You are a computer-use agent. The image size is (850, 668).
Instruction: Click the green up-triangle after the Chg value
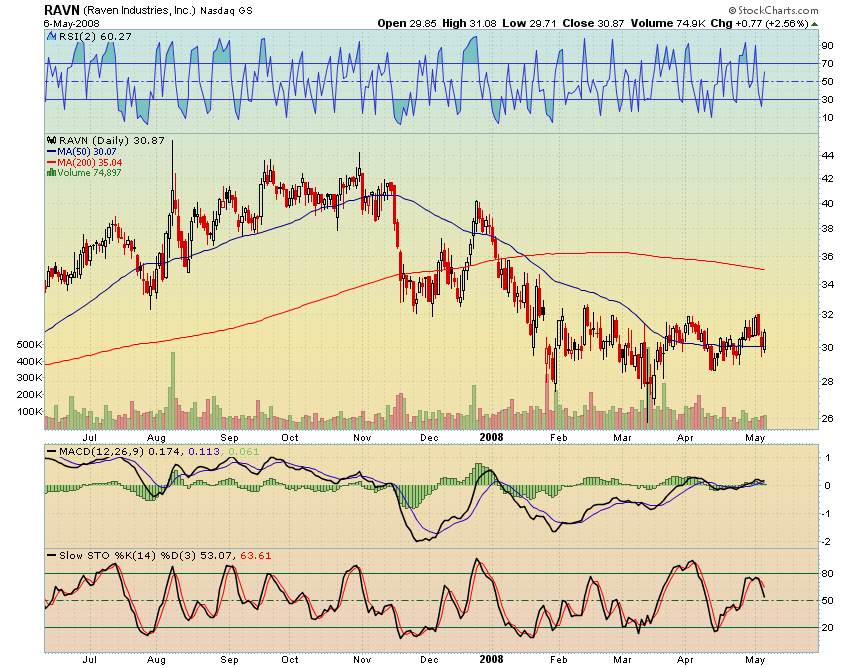coord(815,24)
